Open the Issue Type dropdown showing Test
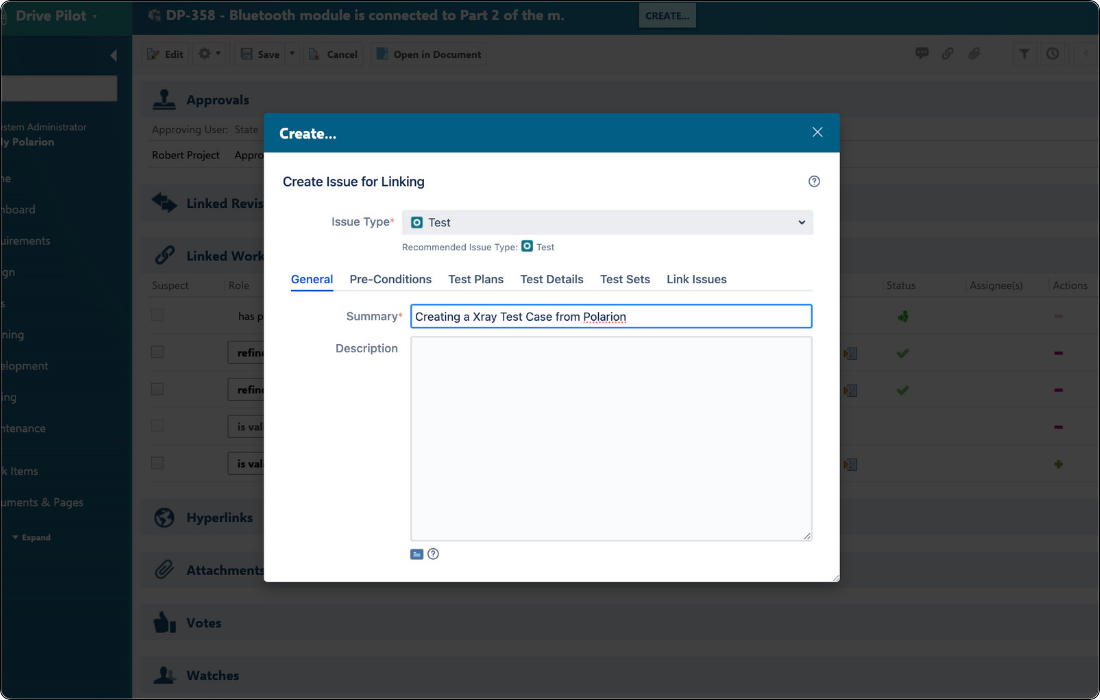The width and height of the screenshot is (1100, 700). [608, 222]
